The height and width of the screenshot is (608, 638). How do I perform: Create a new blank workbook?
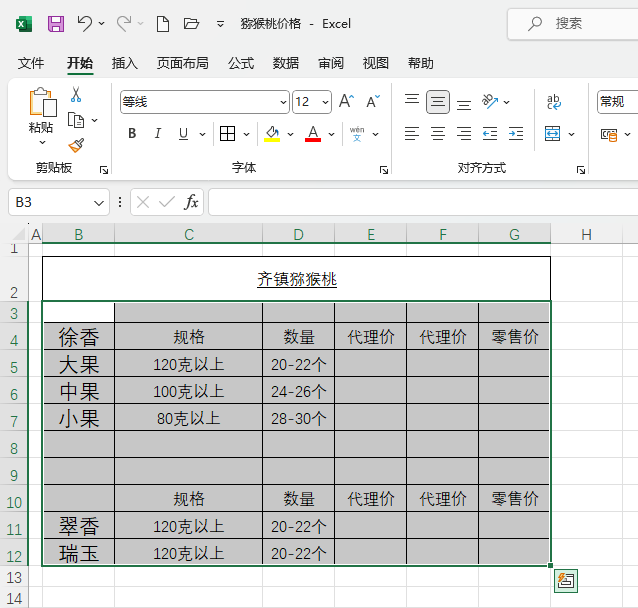click(163, 24)
